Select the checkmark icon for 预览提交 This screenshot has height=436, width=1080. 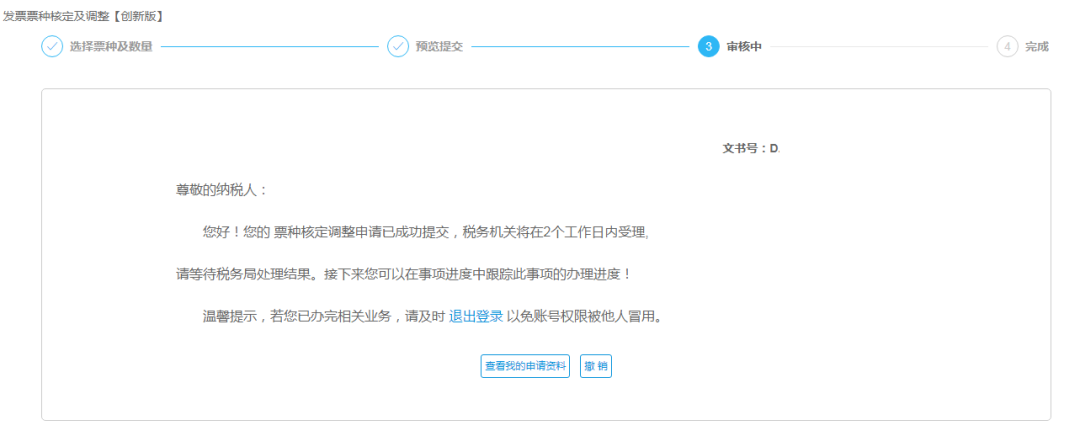tap(398, 47)
